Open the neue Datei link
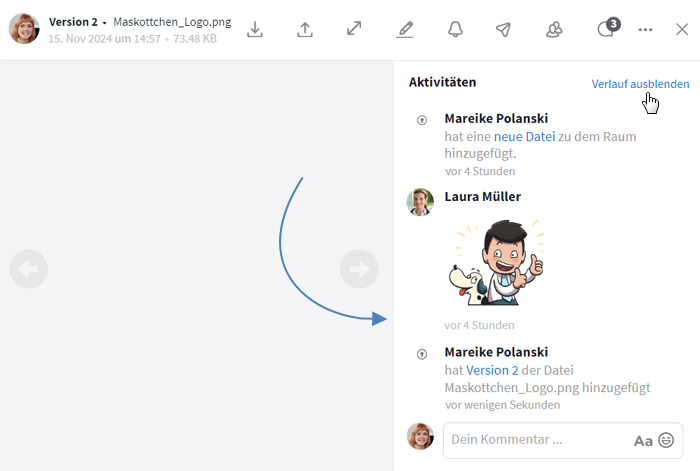Viewport: 700px width, 471px height. coord(525,136)
